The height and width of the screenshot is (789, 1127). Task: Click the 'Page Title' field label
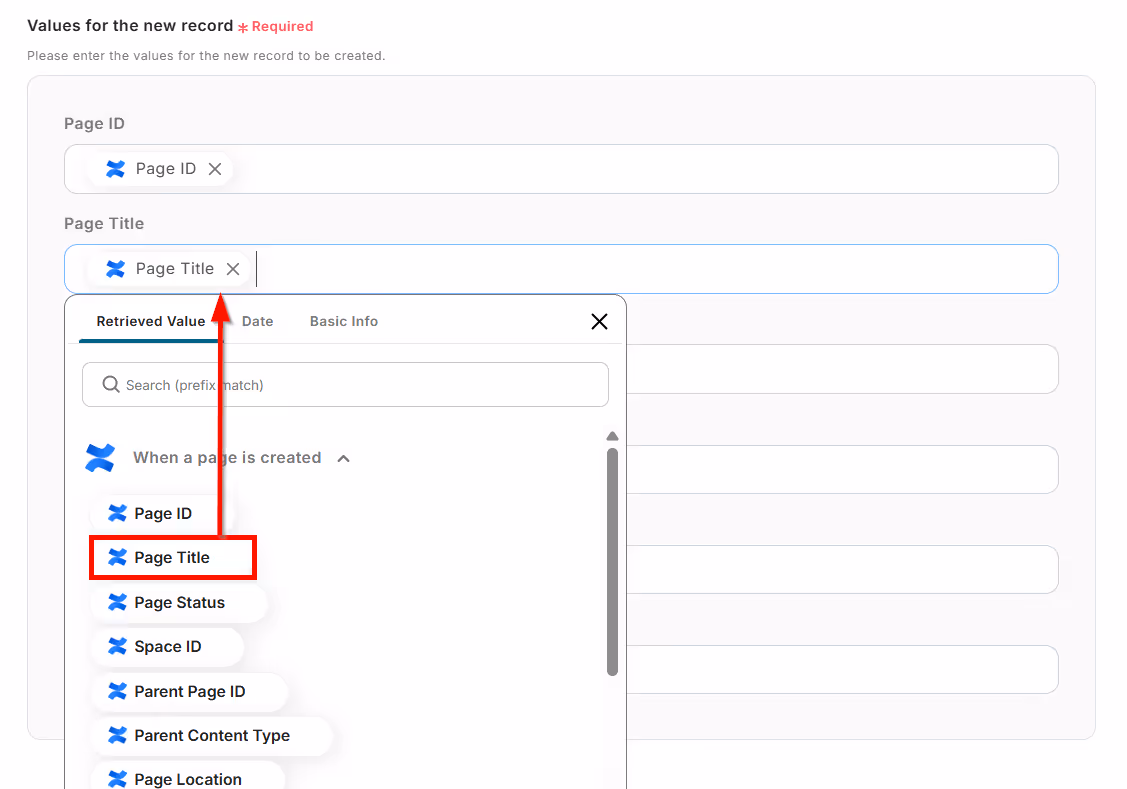point(104,223)
